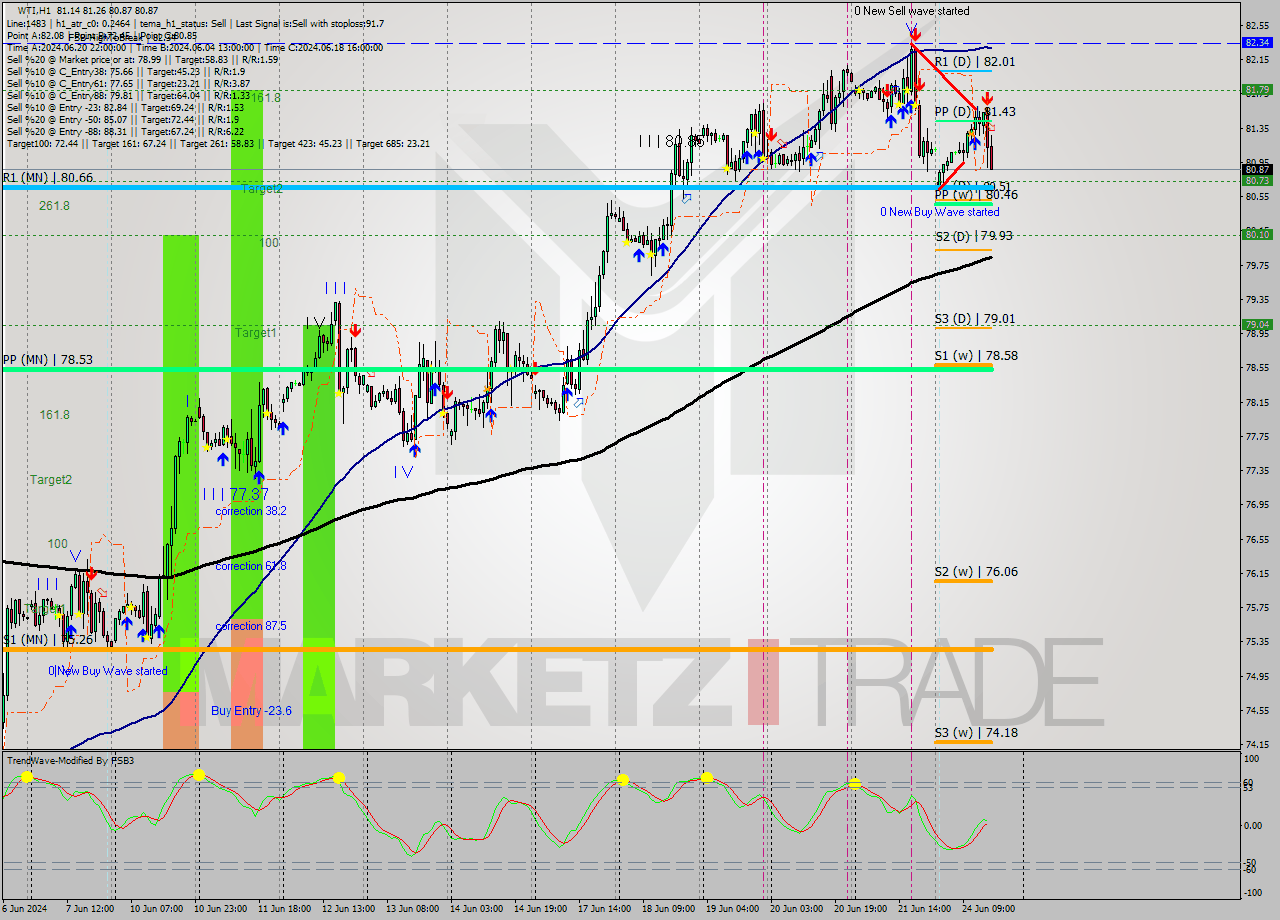Screen dimensions: 1280x920
Task: Click the 78.15 price axis value
Action: coord(1257,401)
